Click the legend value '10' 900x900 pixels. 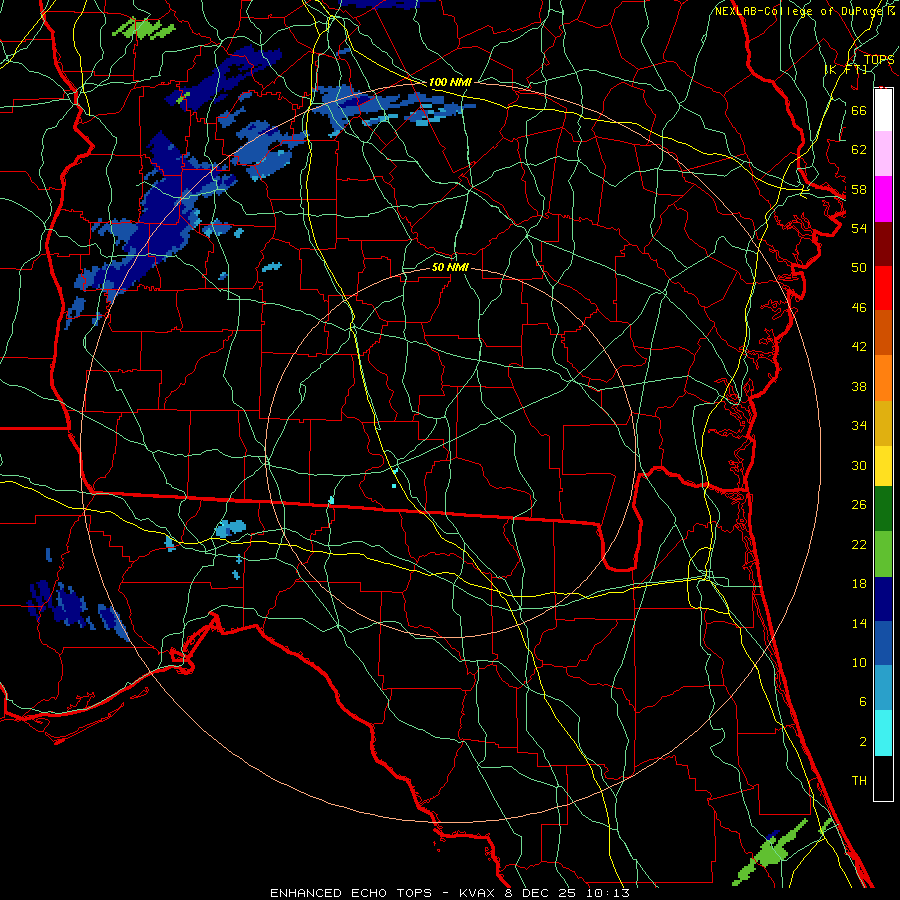pos(859,663)
